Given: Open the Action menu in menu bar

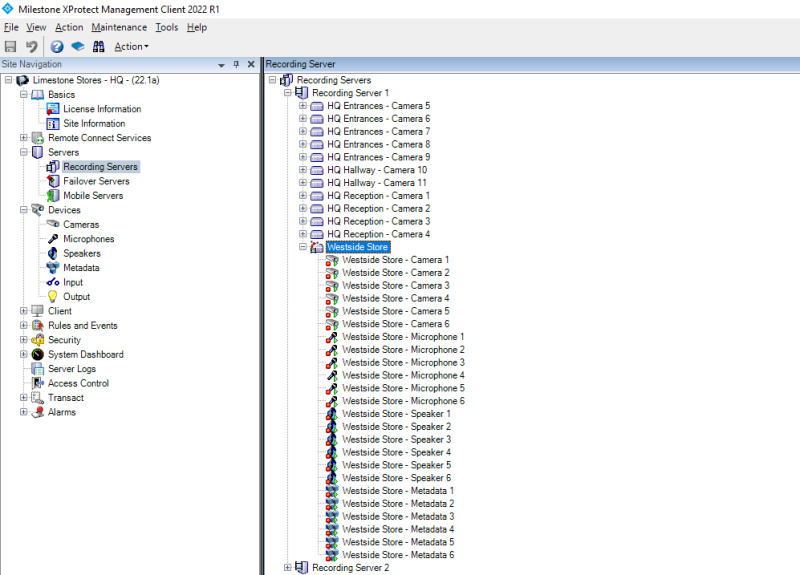Looking at the screenshot, I should pos(69,27).
